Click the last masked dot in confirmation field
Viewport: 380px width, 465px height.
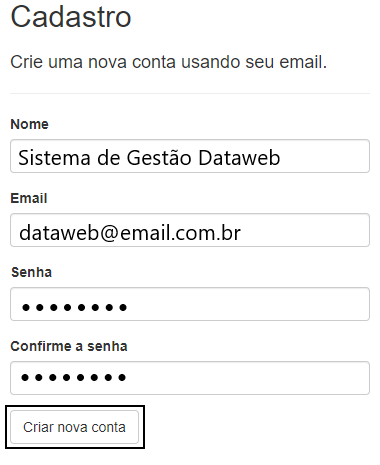(122, 378)
